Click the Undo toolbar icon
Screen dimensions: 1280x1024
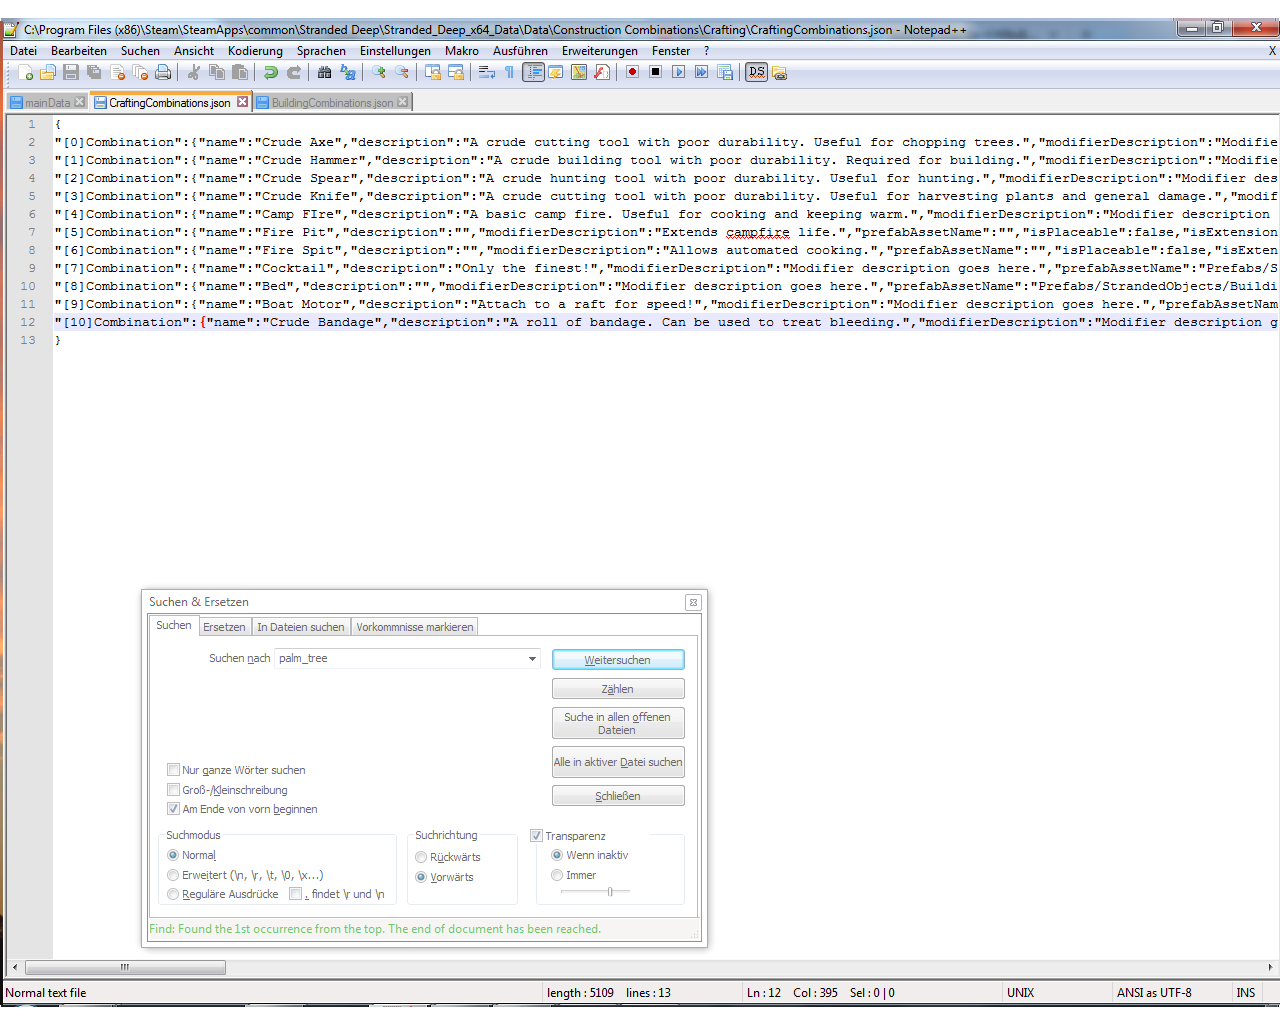pyautogui.click(x=270, y=72)
